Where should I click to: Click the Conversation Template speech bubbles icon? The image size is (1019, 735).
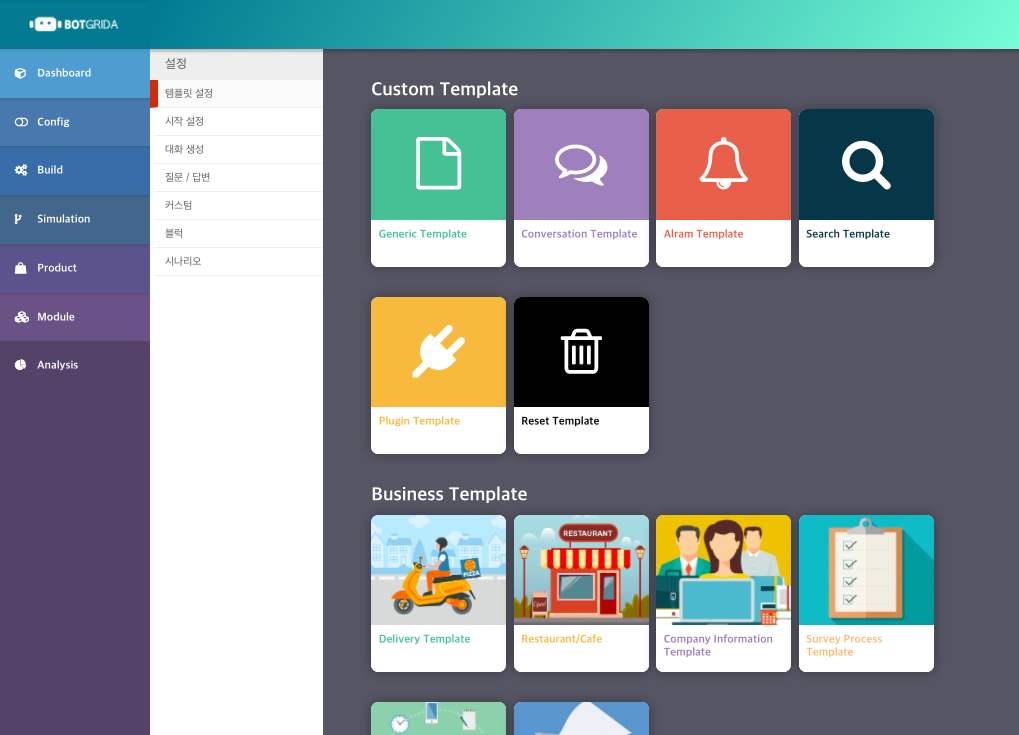[x=581, y=165]
